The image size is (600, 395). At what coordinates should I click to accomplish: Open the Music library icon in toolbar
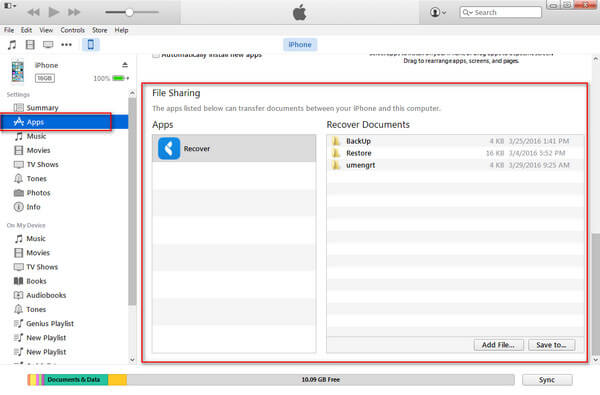click(12, 45)
